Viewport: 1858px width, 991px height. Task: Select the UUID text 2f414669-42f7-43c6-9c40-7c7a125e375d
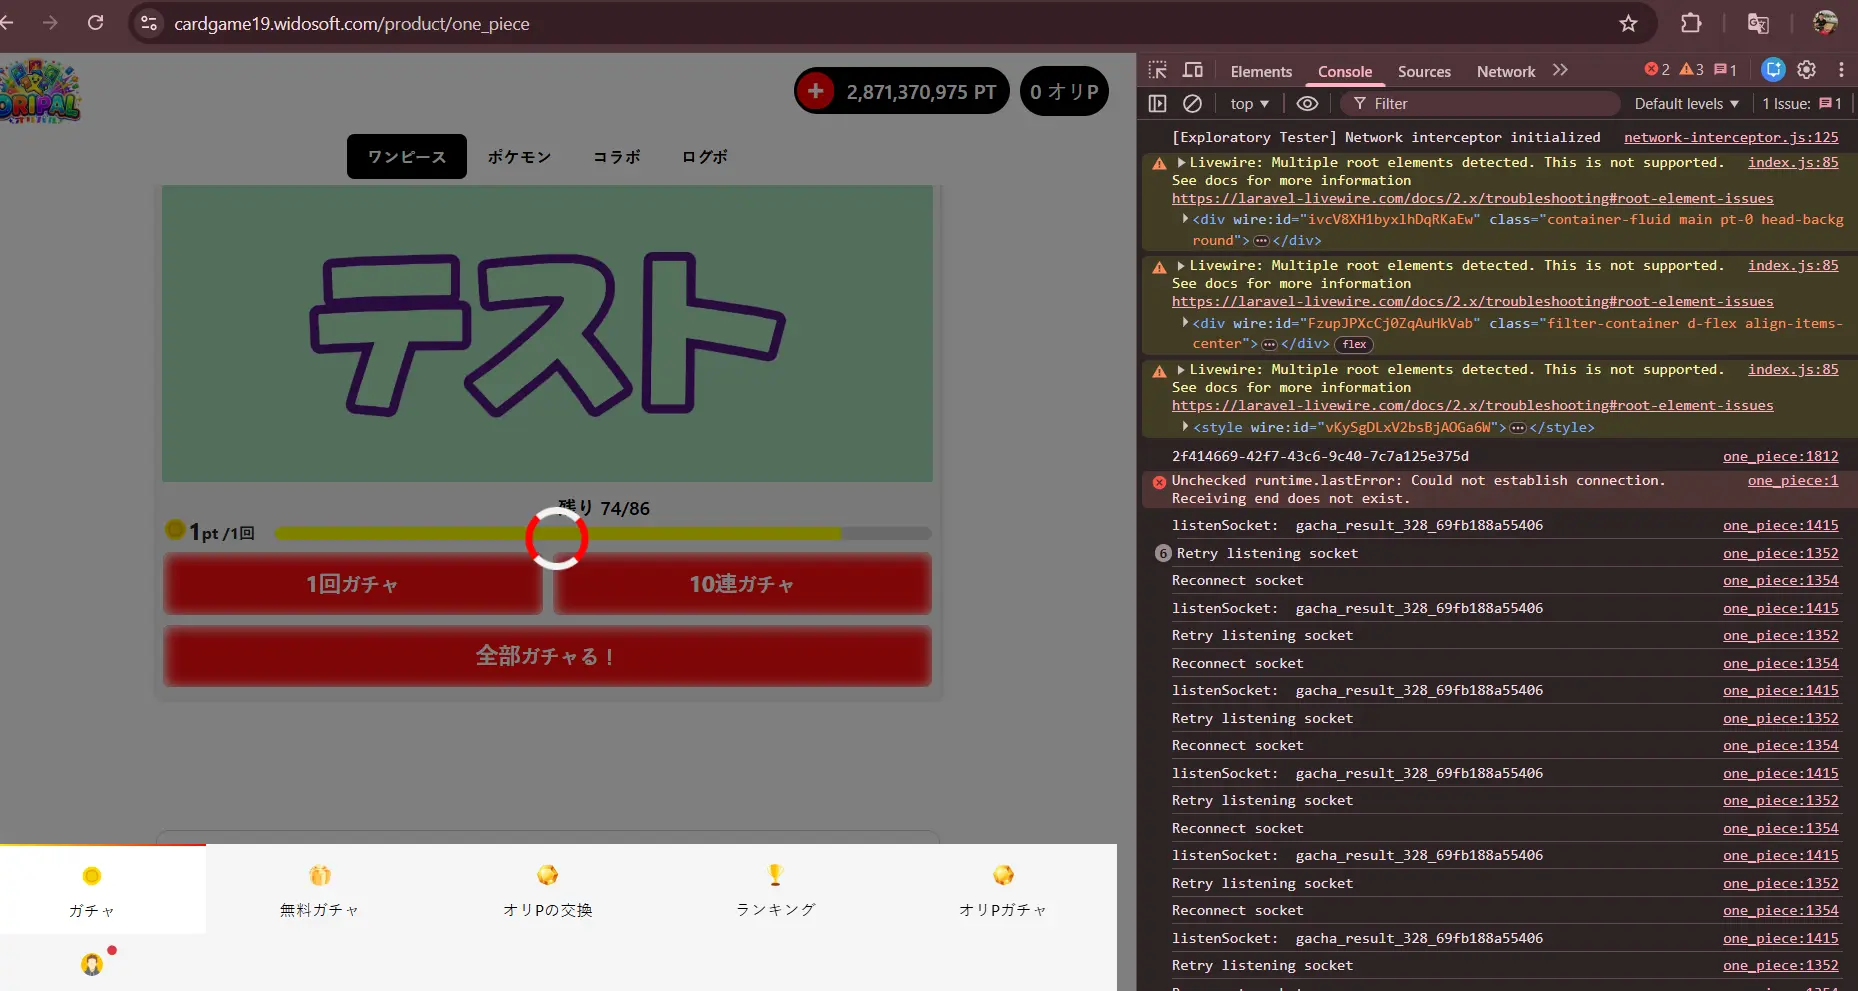(1320, 456)
